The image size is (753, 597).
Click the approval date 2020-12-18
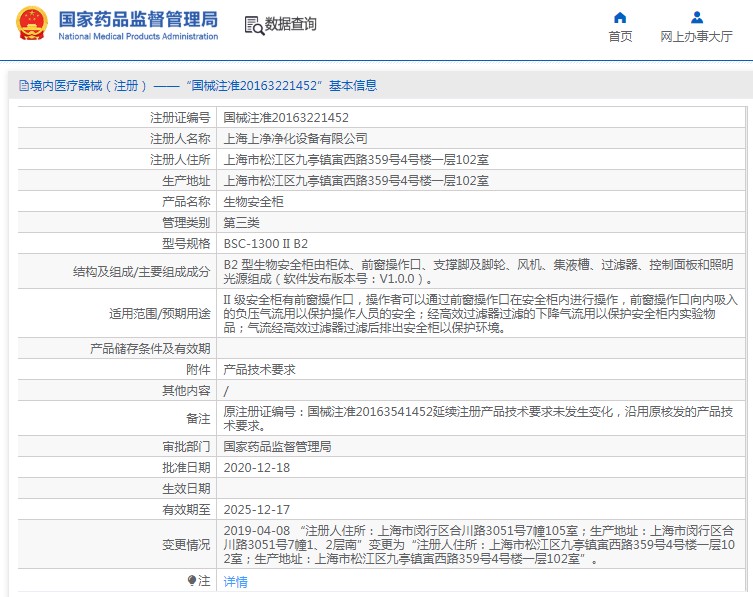tap(257, 467)
